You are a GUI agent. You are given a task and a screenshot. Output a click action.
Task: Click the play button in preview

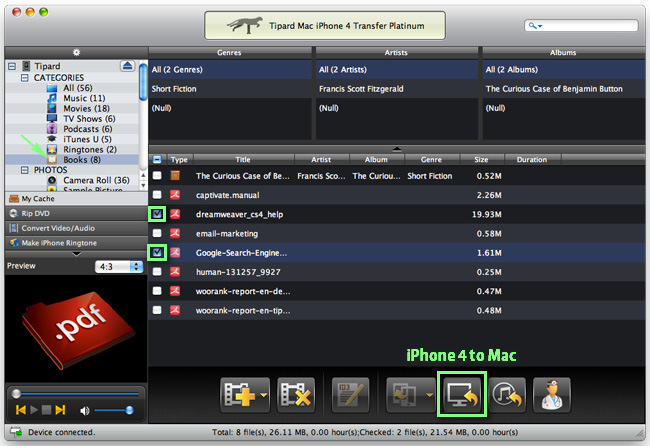(34, 410)
